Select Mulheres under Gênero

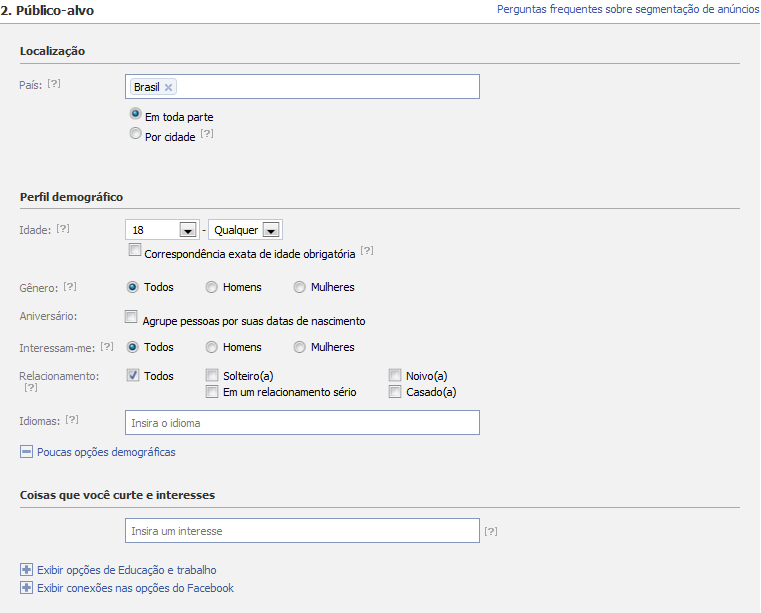point(300,287)
